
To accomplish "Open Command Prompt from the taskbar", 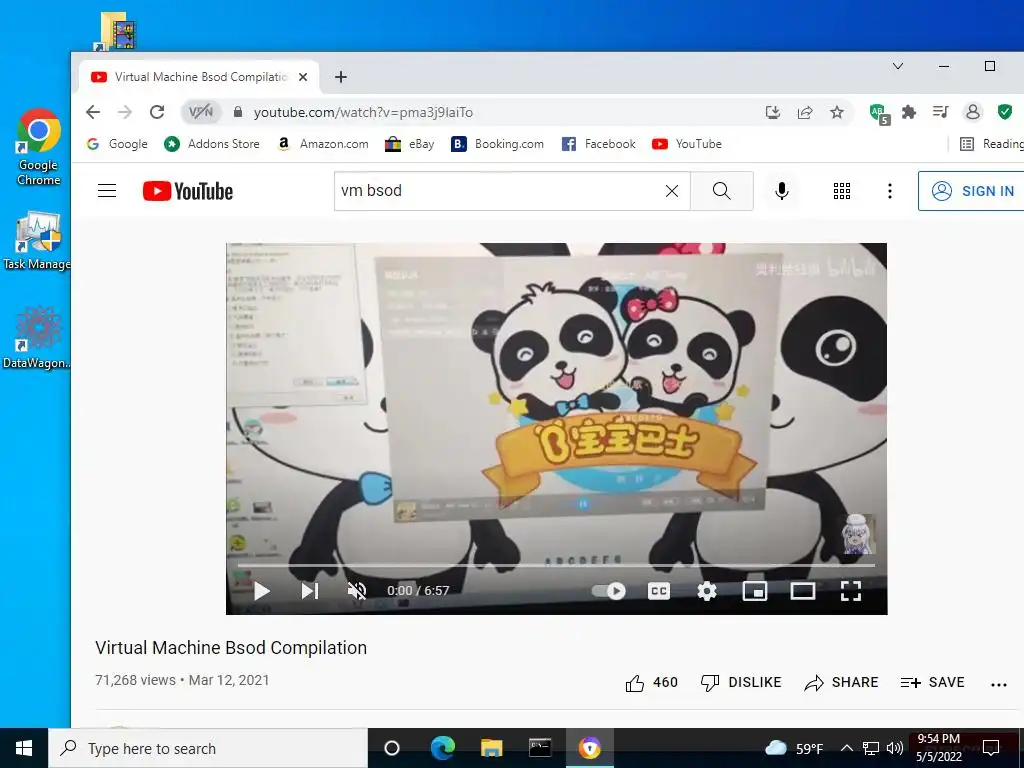I will (540, 748).
